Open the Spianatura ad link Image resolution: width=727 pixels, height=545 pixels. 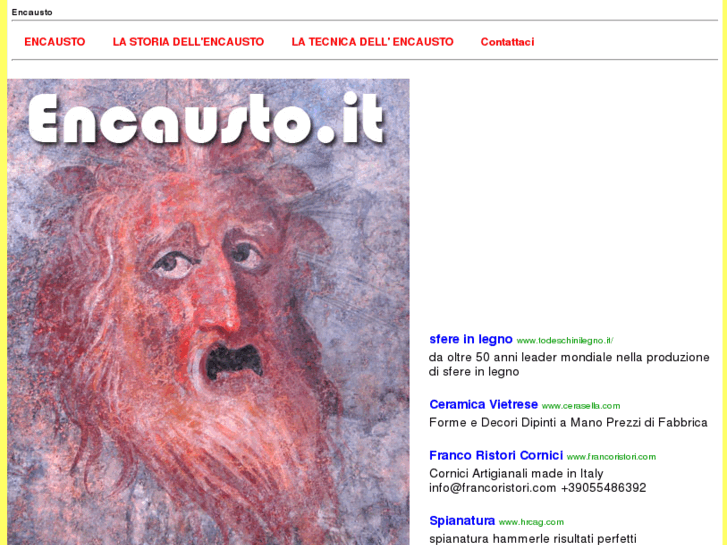(462, 521)
